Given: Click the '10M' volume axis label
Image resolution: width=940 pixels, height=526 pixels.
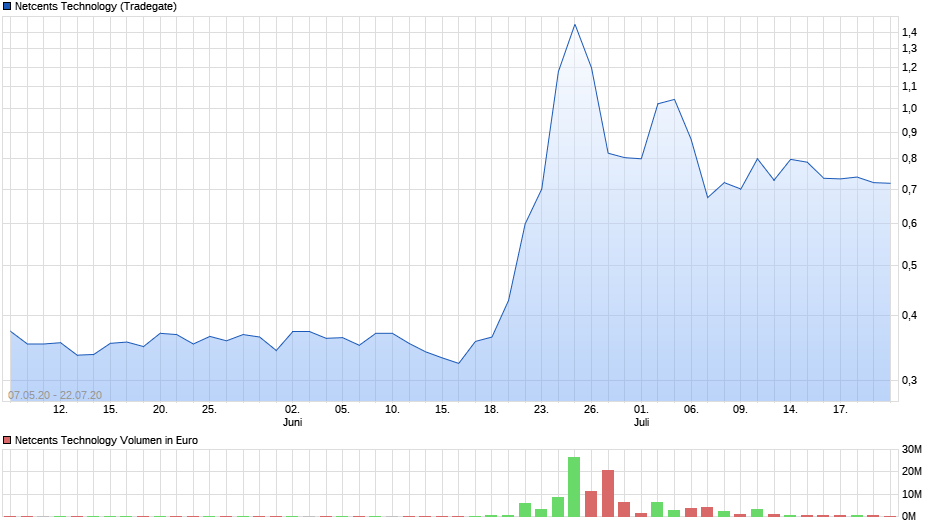Looking at the screenshot, I should pyautogui.click(x=912, y=494).
